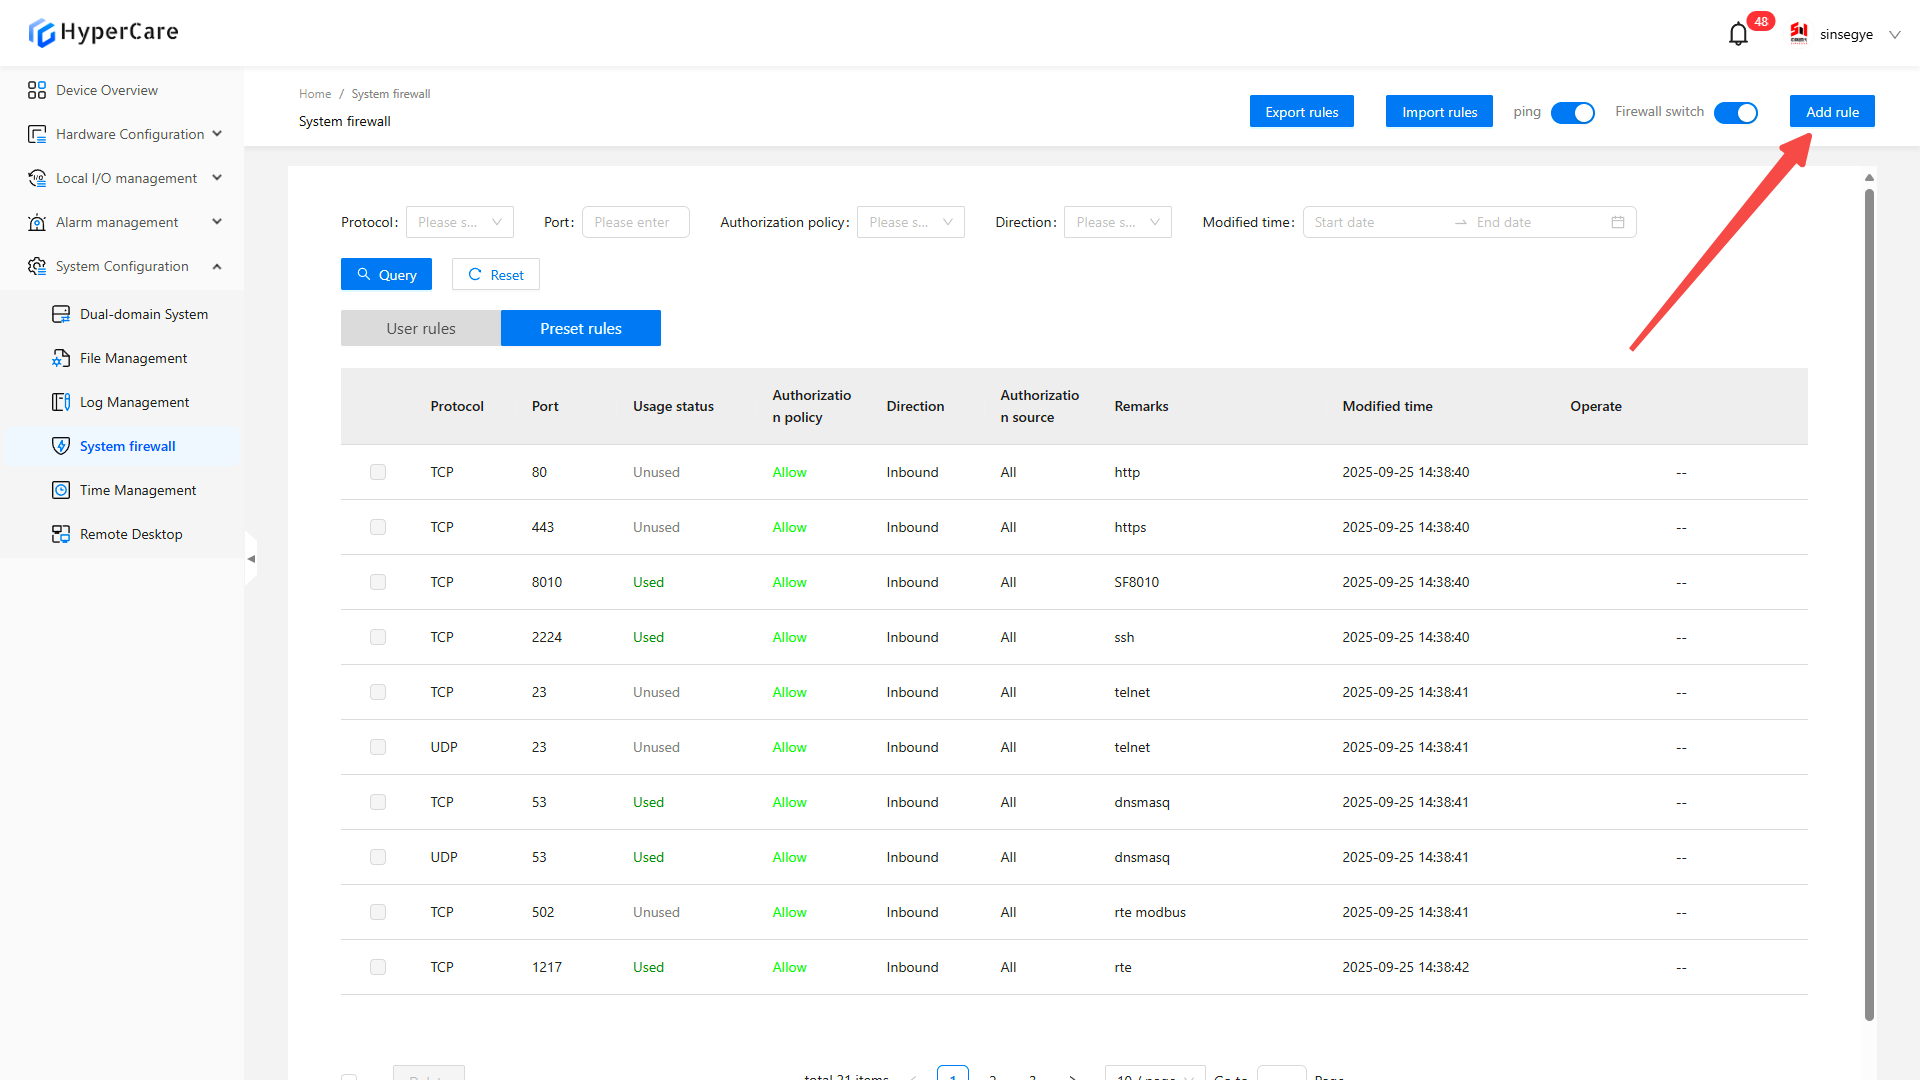Viewport: 1920px width, 1080px height.
Task: Check the TCP port 80 row checkbox
Action: (378, 472)
